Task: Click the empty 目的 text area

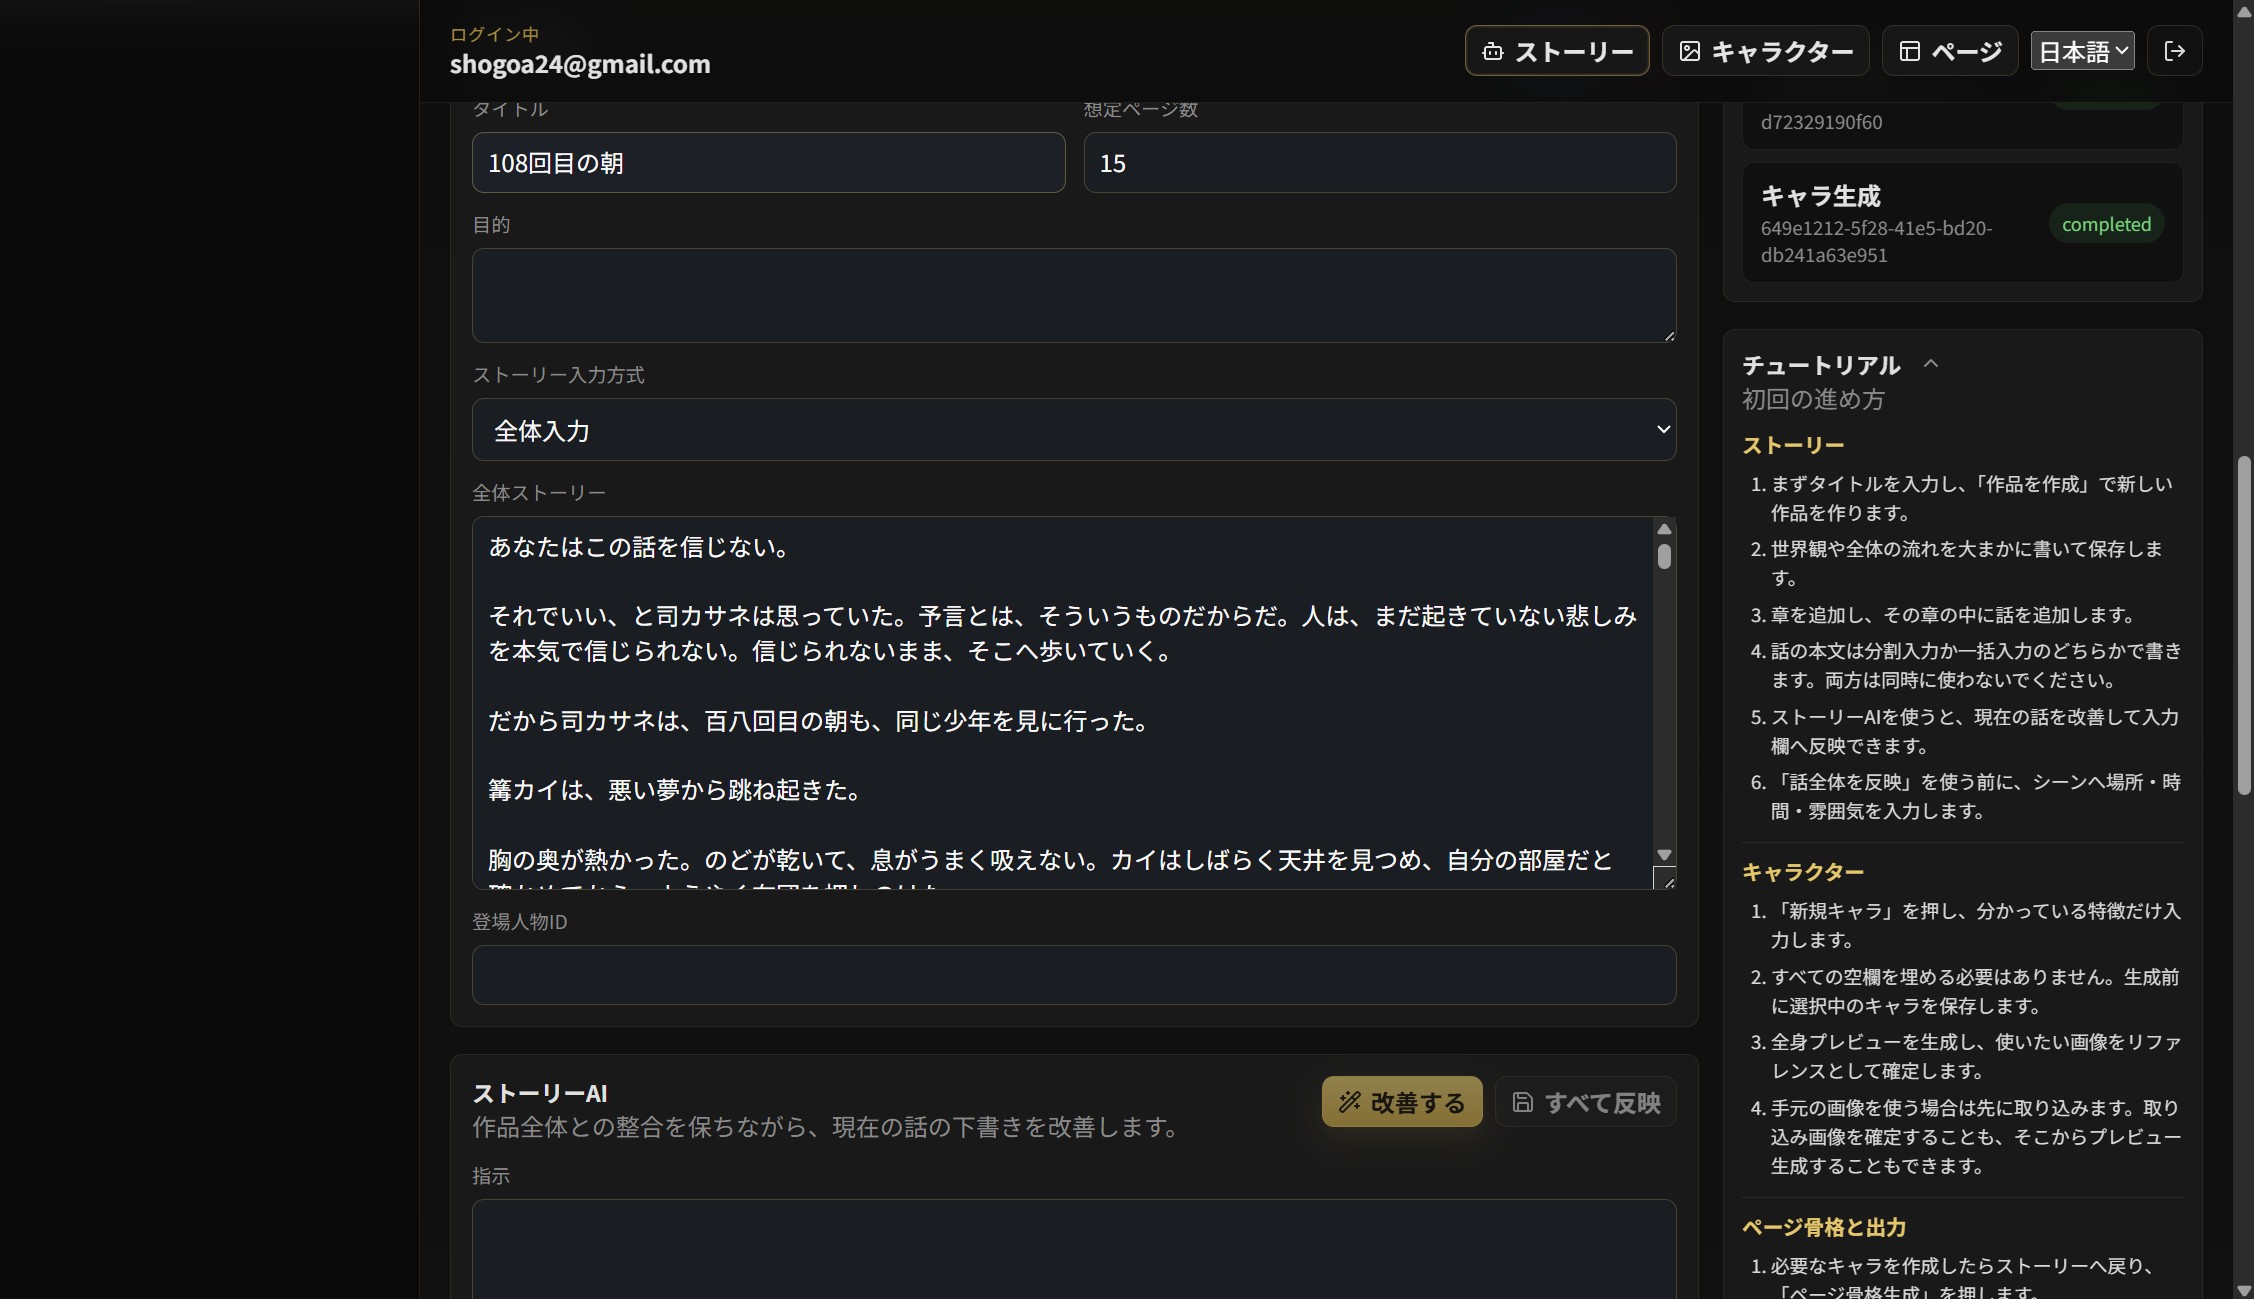Action: coord(1074,296)
